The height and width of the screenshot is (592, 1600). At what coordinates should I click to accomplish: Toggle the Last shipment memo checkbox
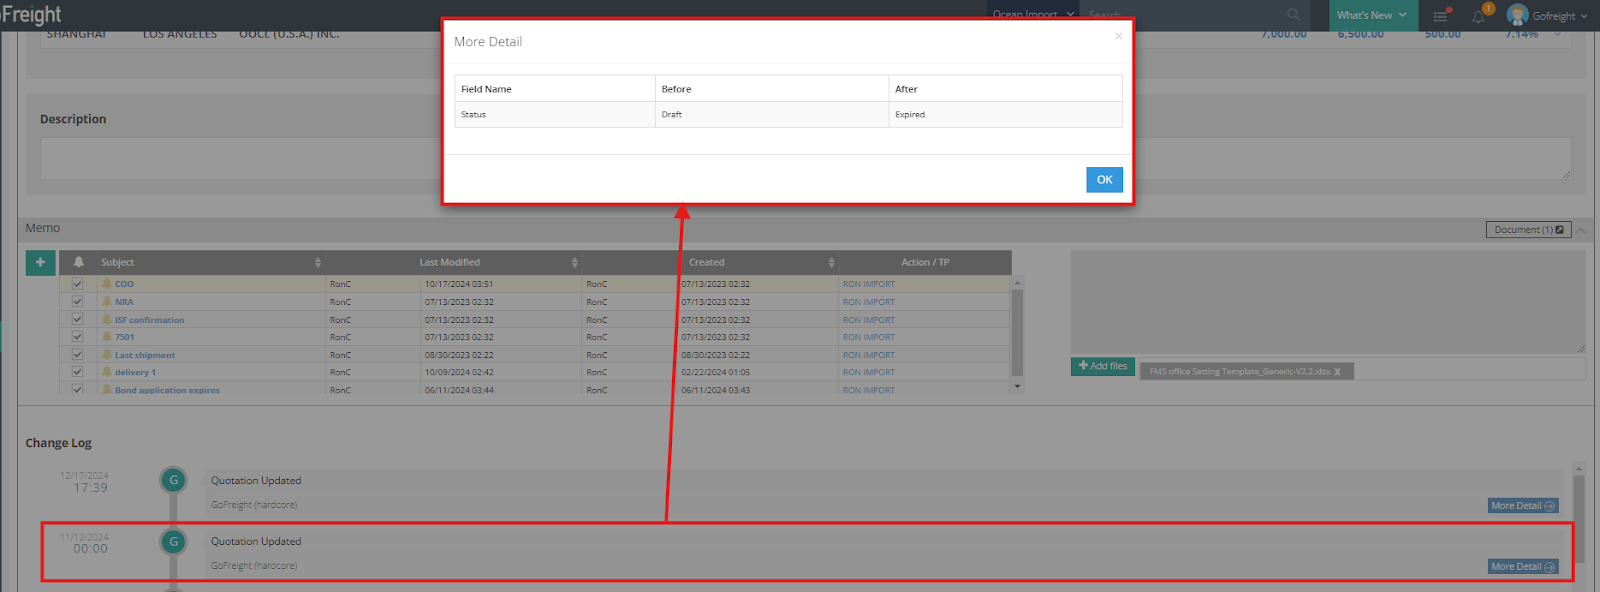pyautogui.click(x=77, y=355)
